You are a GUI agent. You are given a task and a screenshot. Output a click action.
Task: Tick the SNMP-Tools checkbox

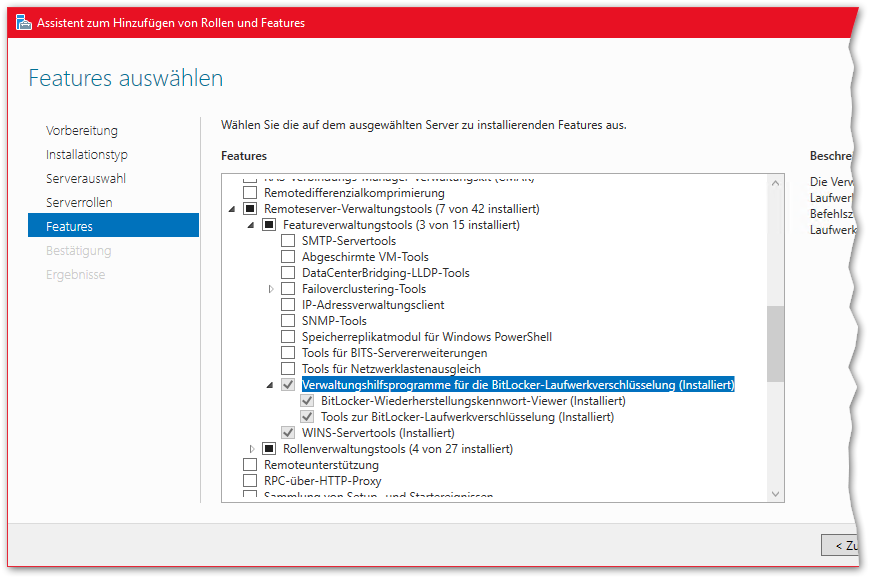coord(289,321)
